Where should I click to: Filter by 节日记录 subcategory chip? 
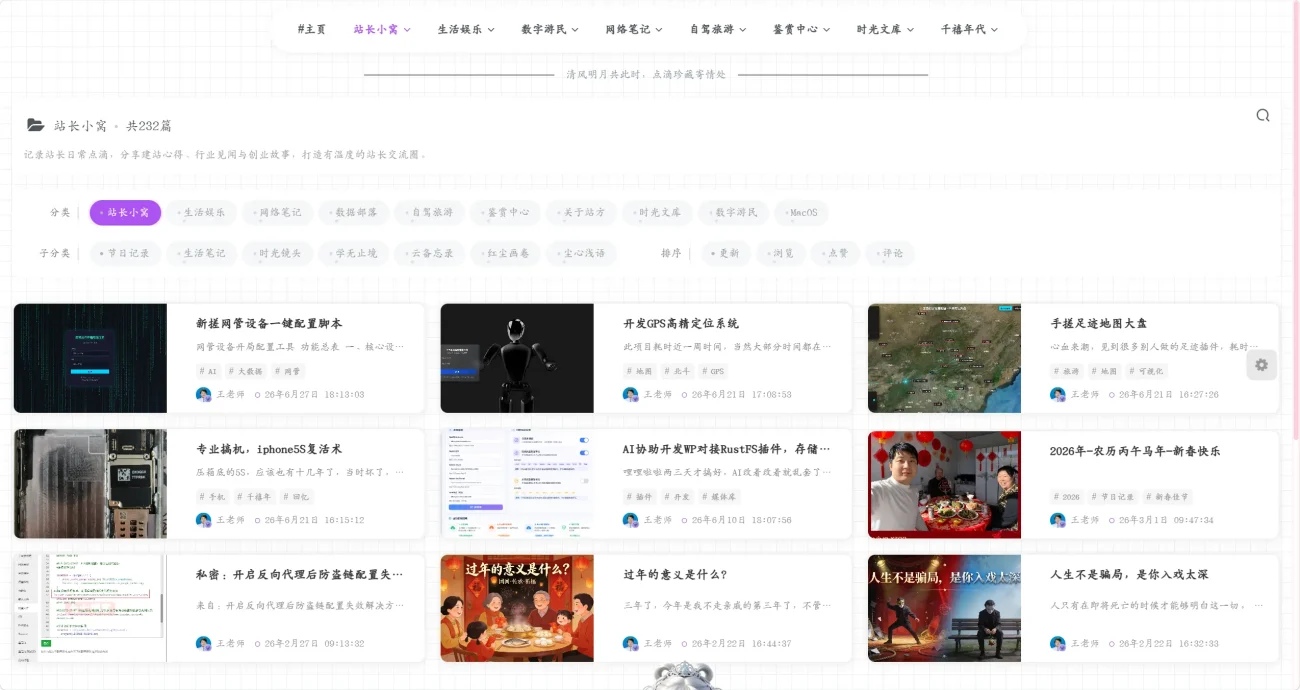(x=125, y=254)
